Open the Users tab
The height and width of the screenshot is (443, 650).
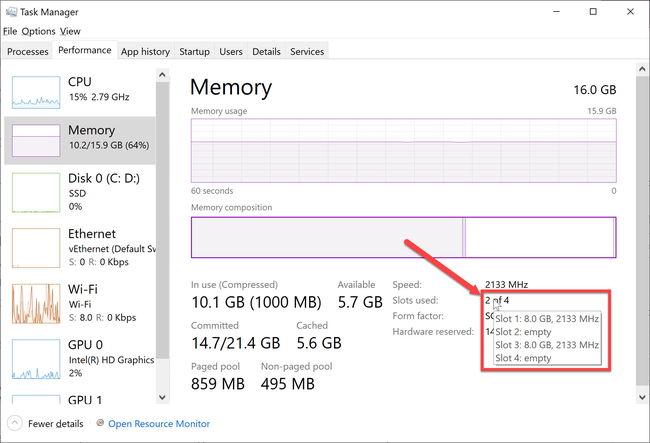click(231, 52)
